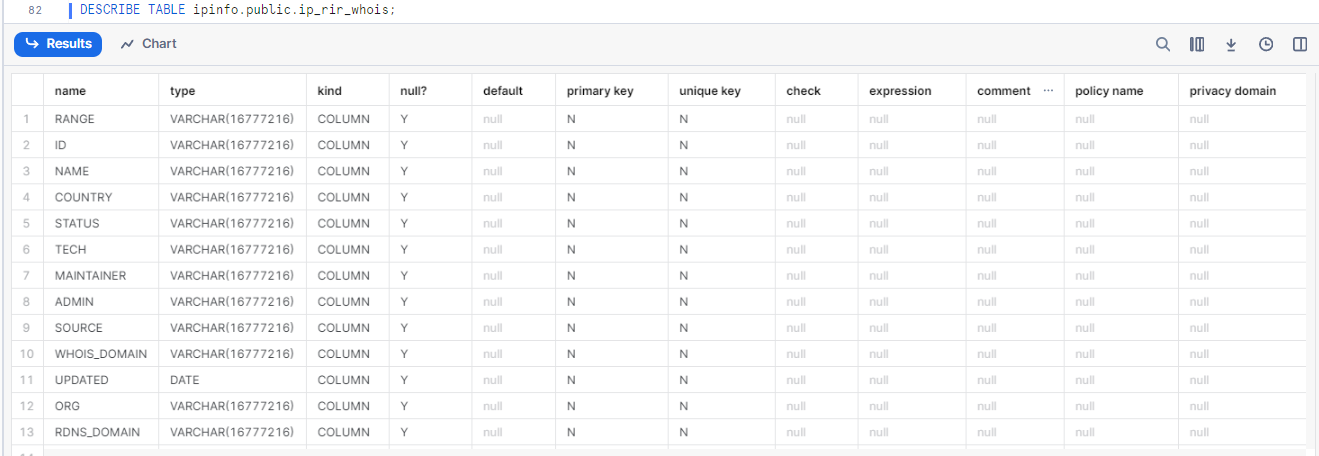The width and height of the screenshot is (1319, 456).
Task: Toggle the side panel icon
Action: point(1300,44)
